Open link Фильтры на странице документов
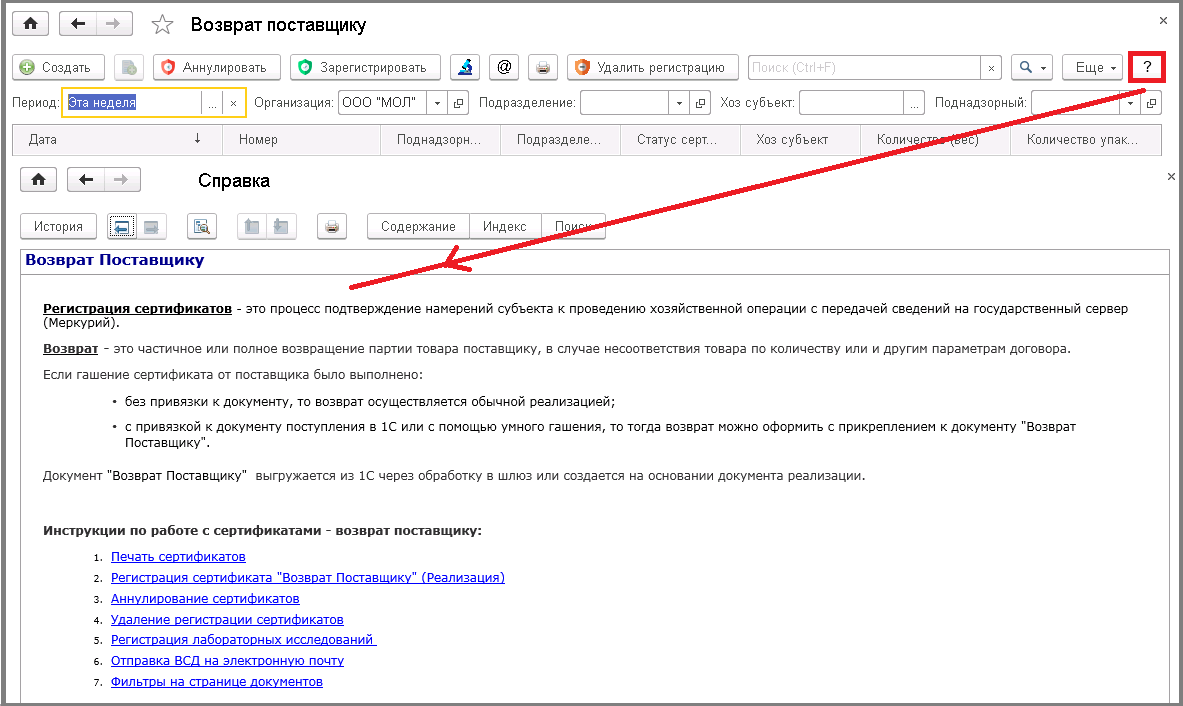1183x706 pixels. click(x=217, y=682)
